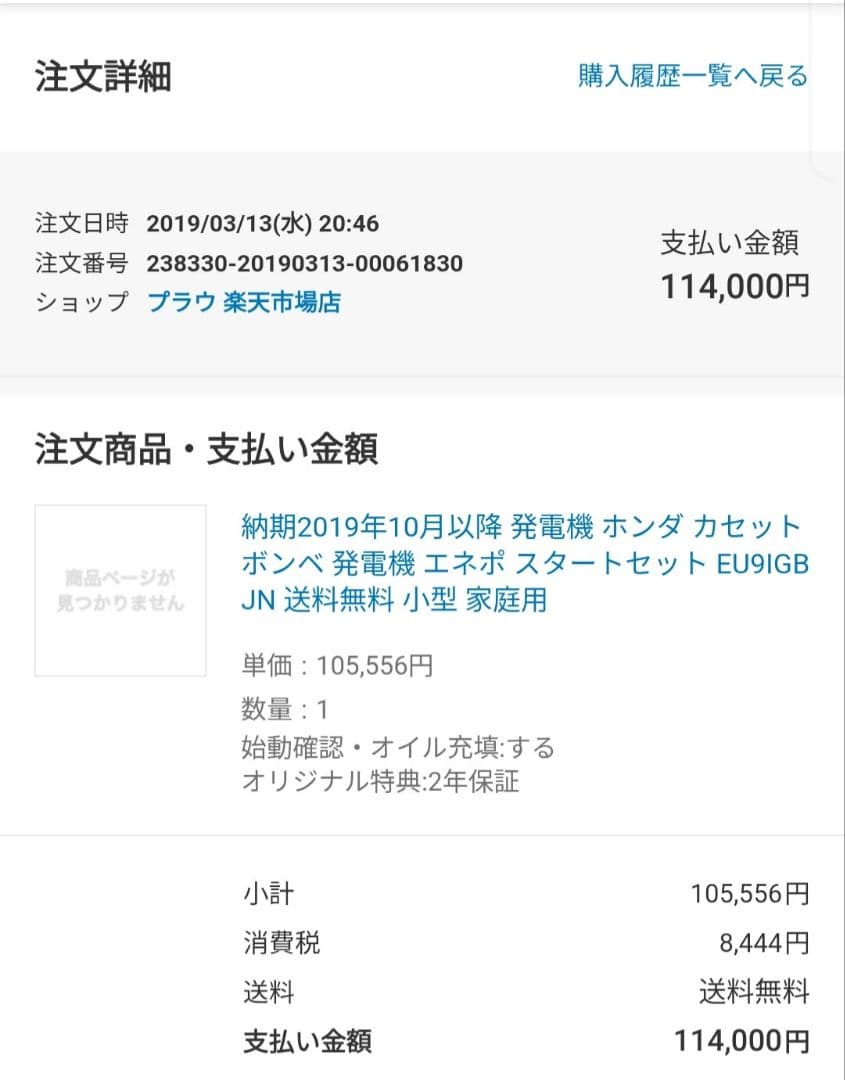Go back via 購入履歴一覧へ戻る link
Screen dimensions: 845x1080
[x=692, y=76]
